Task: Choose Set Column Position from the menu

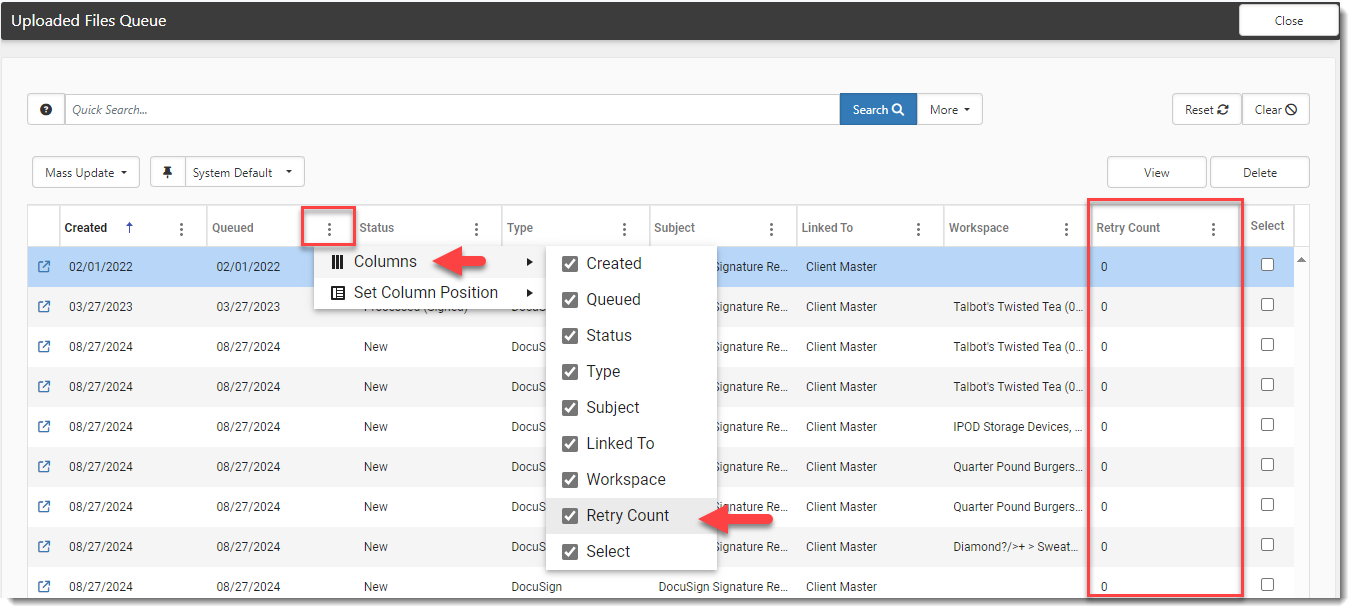Action: click(425, 293)
